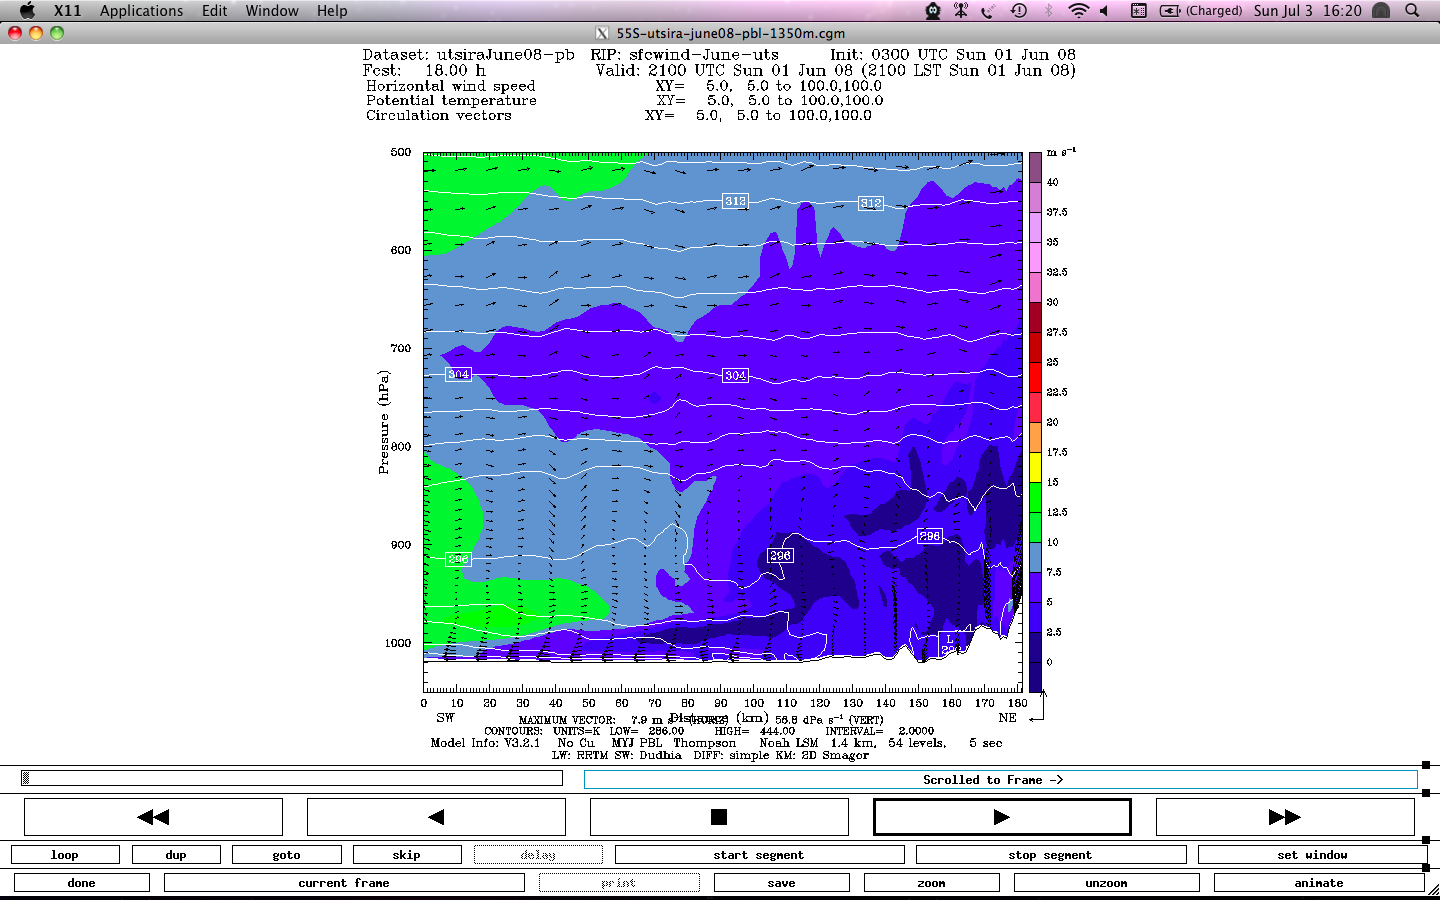Open Spotlight search magnifier icon
This screenshot has width=1440, height=900.
click(1412, 11)
